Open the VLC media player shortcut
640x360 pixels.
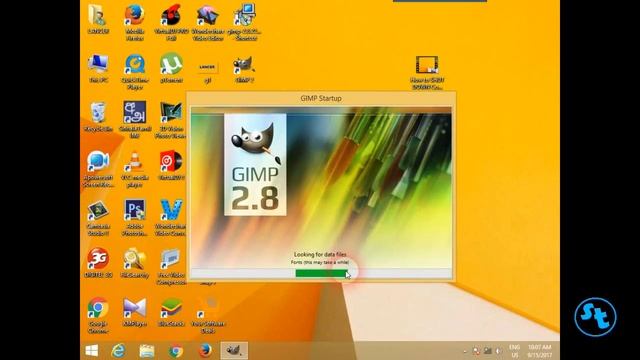point(135,169)
